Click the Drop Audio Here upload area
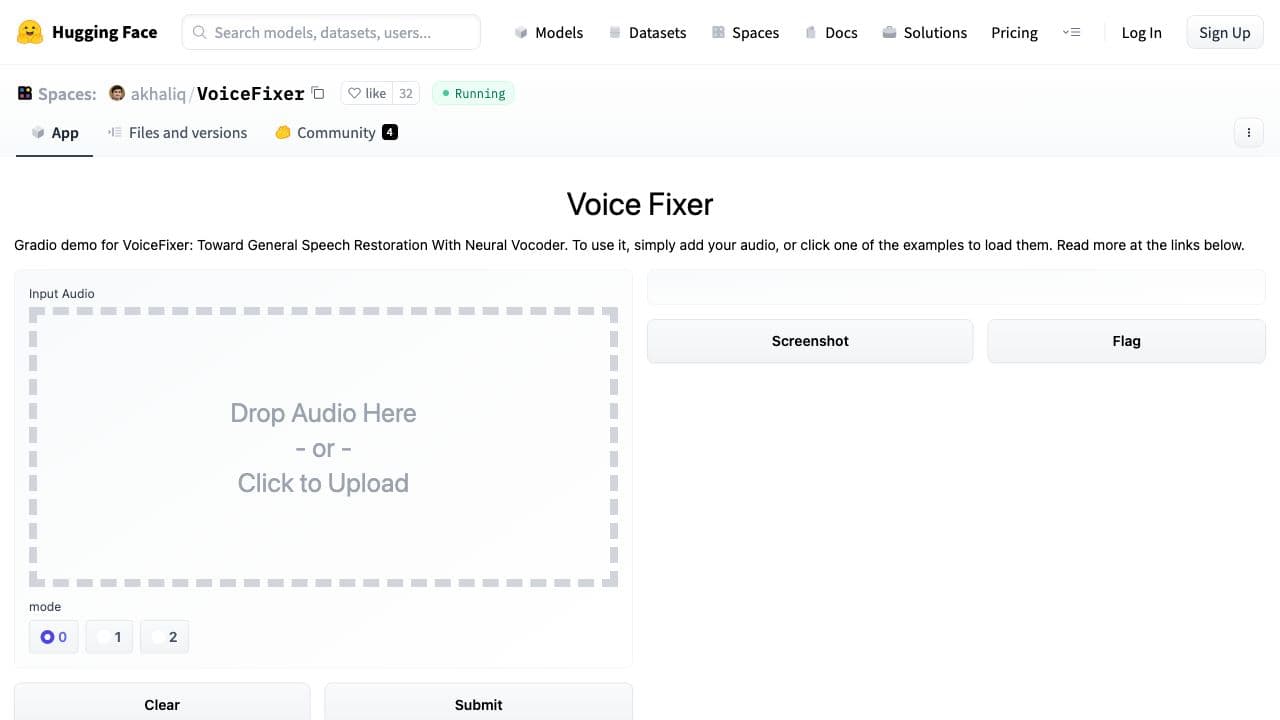Screen dimensions: 1280x720 click(x=323, y=447)
